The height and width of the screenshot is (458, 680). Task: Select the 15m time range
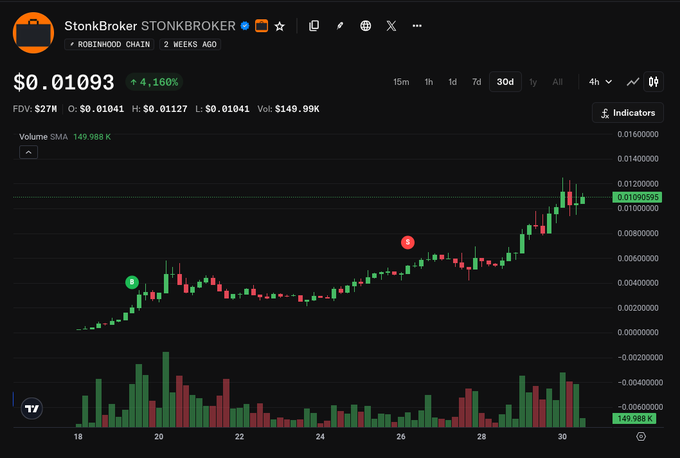coord(401,82)
